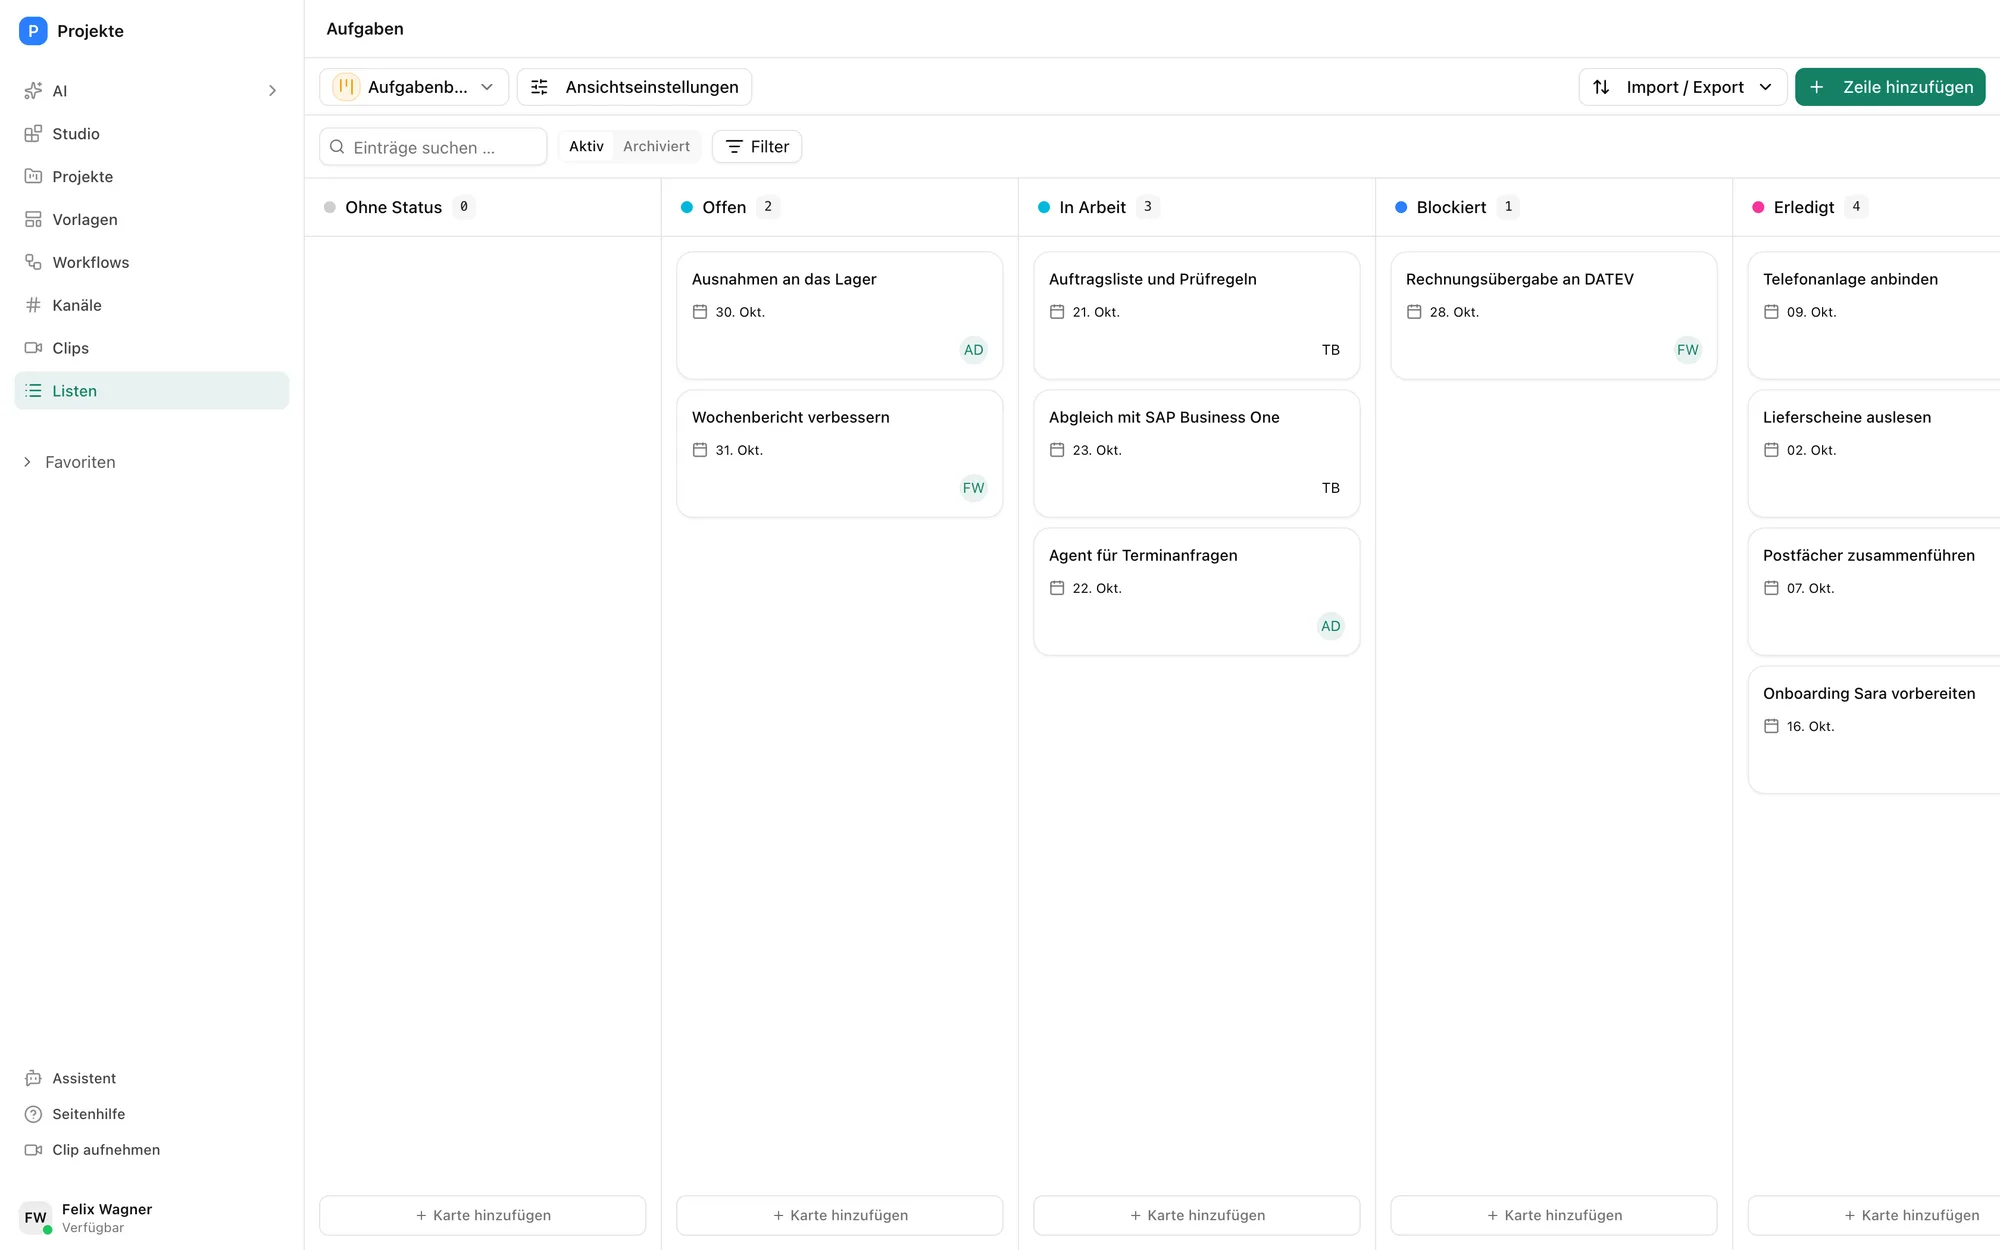Open Onboarding Sara vorbereiten card
Image resolution: width=2000 pixels, height=1250 pixels.
1874,729
